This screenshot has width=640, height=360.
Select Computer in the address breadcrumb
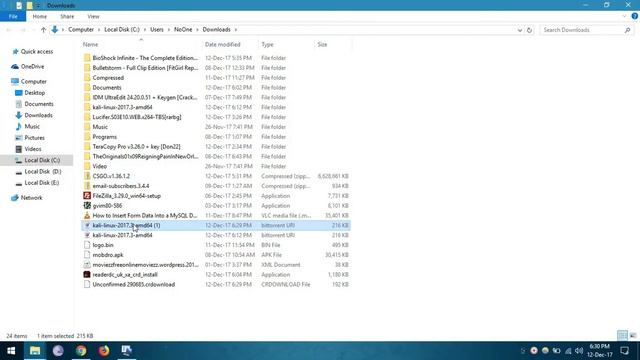(81, 29)
